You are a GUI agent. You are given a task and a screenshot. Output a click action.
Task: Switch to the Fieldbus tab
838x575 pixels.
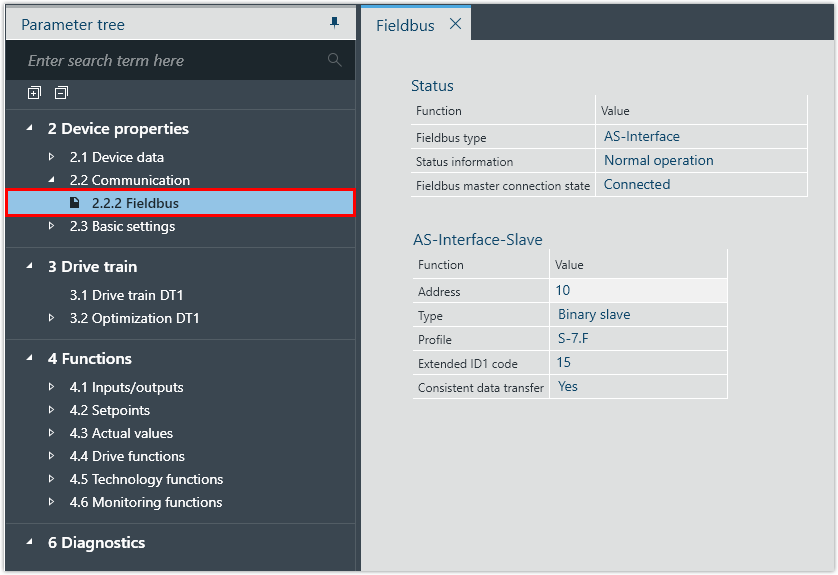(x=405, y=25)
